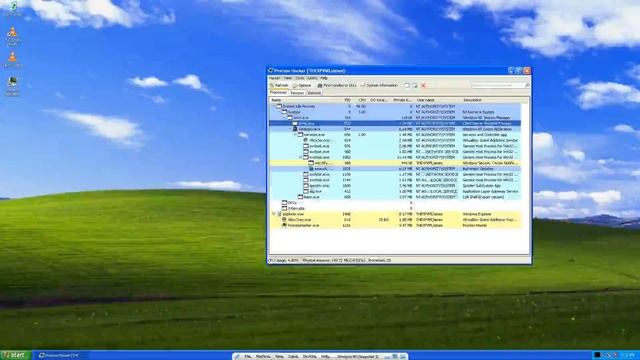Click the Windows Explorer description text

click(477, 214)
